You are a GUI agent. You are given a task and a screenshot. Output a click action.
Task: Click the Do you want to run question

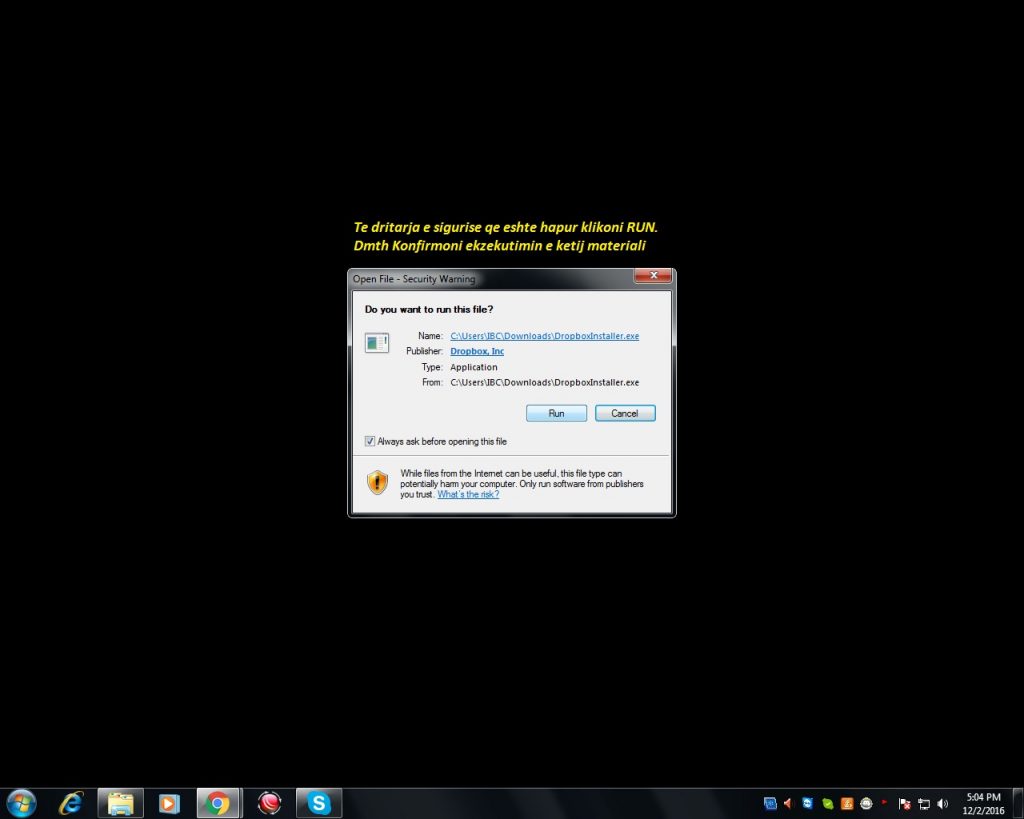[429, 310]
